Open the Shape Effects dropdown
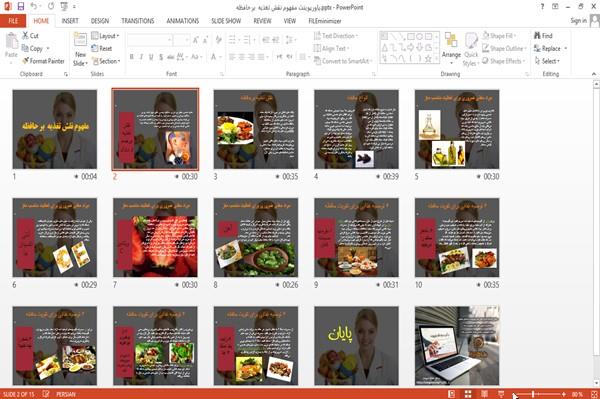Viewport: 600px width, 399px height. point(504,61)
